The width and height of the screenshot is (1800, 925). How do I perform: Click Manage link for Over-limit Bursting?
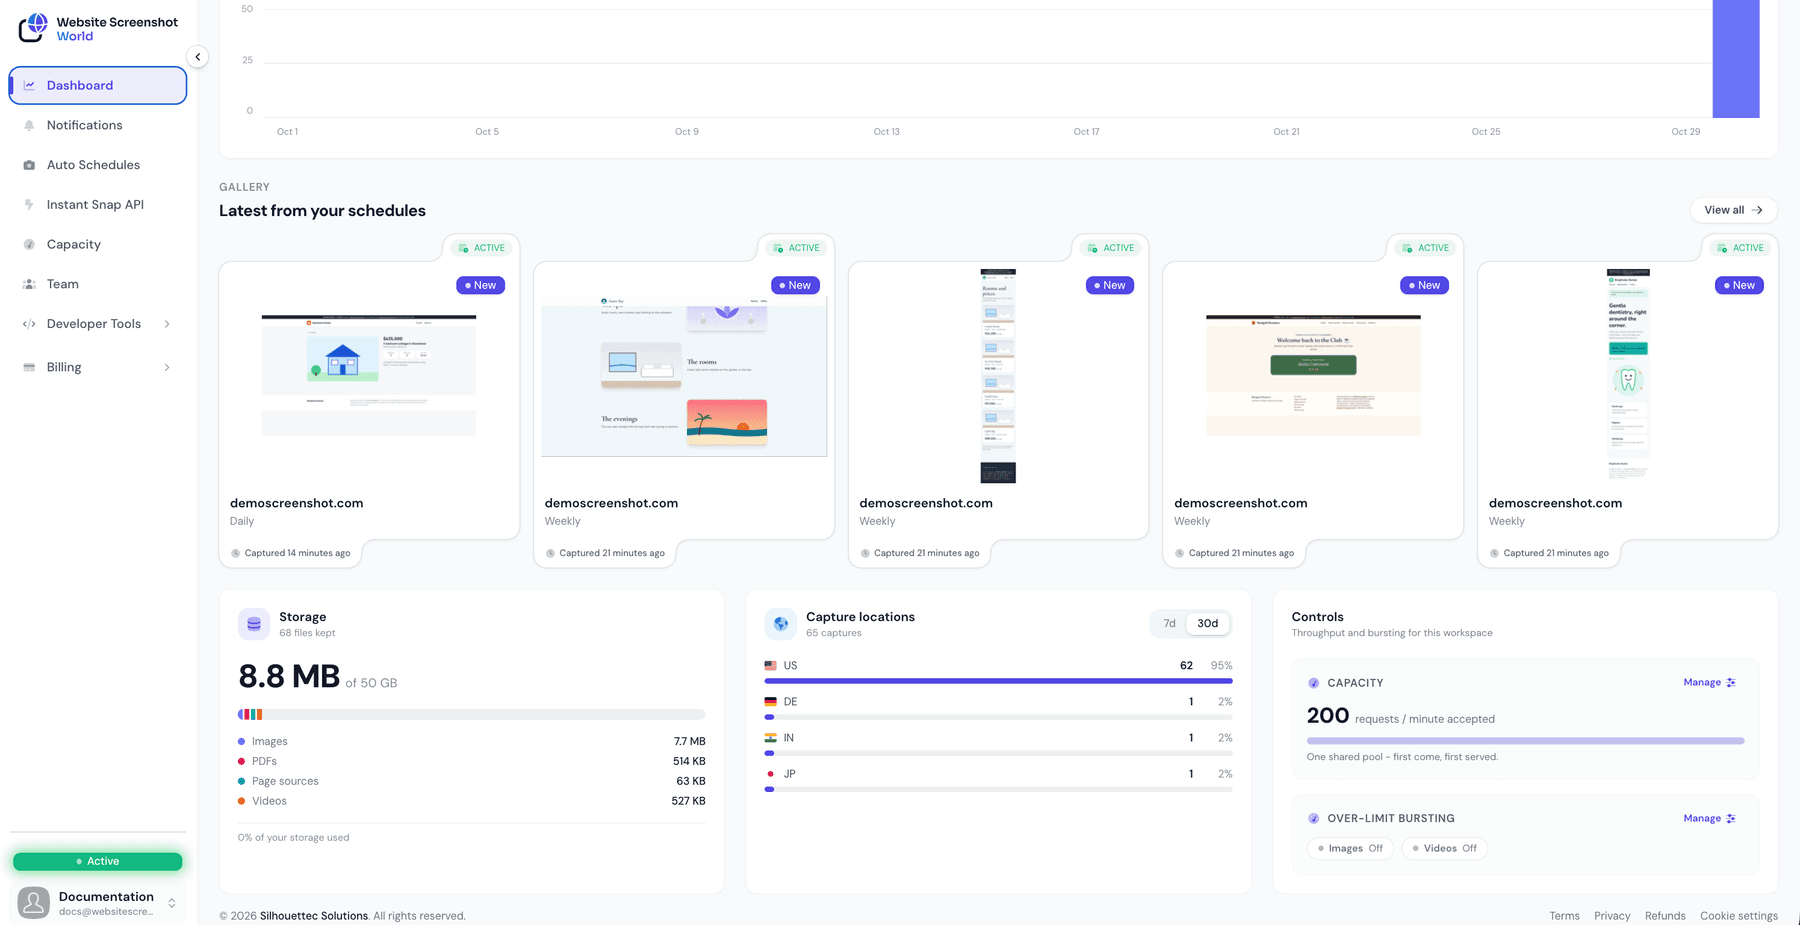[1709, 818]
